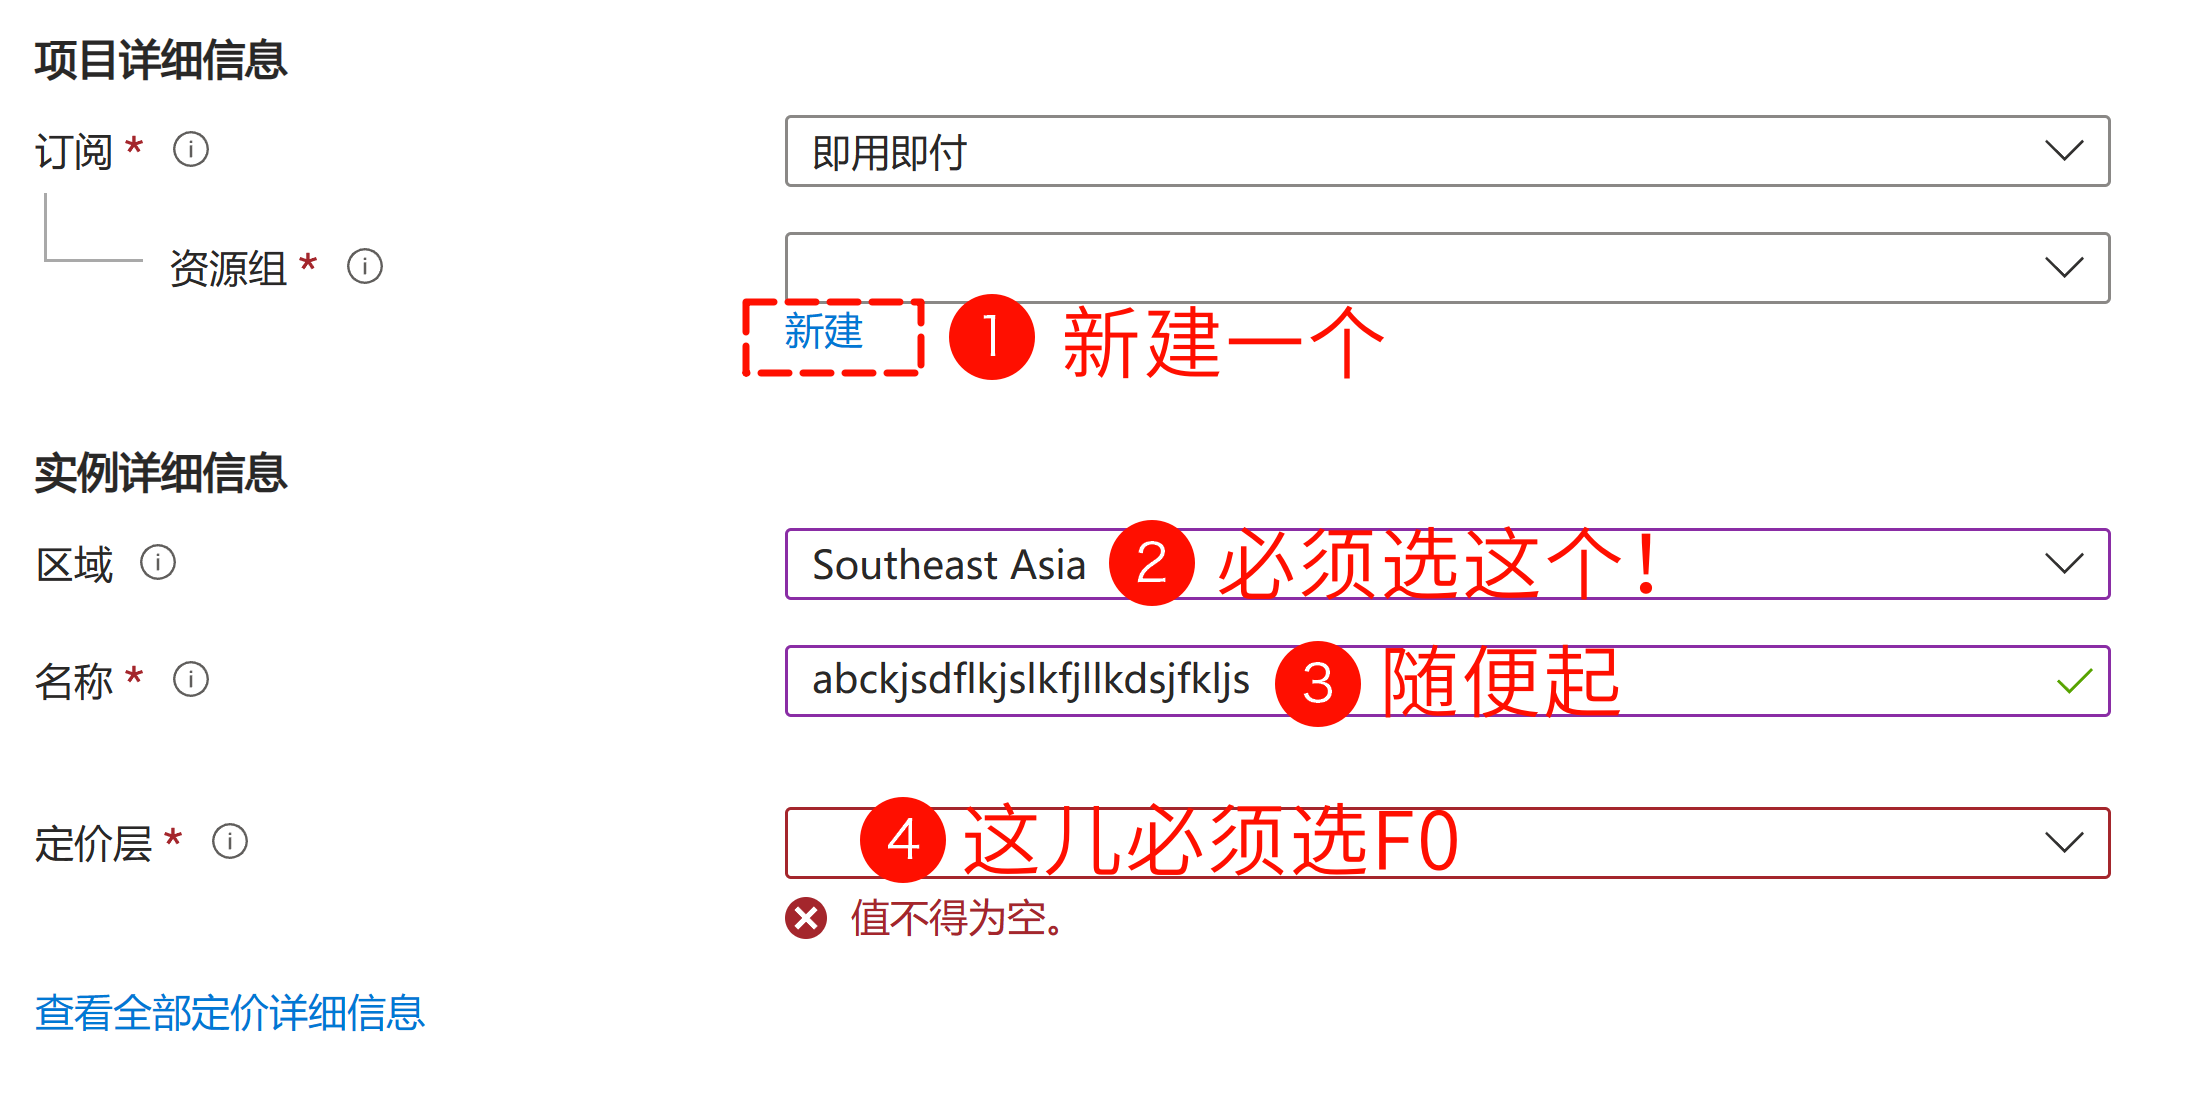This screenshot has height=1098, width=2194.
Task: Click the info icon next to 订阅
Action: click(191, 150)
